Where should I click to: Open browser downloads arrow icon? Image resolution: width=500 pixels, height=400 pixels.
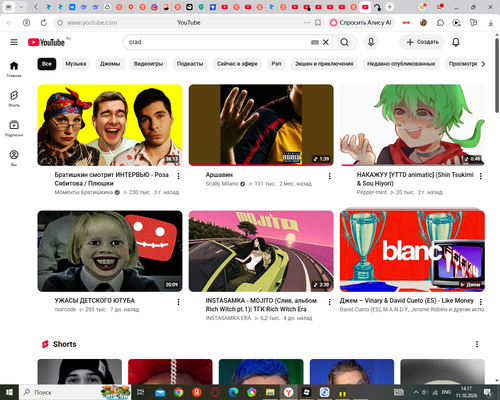pyautogui.click(x=490, y=23)
